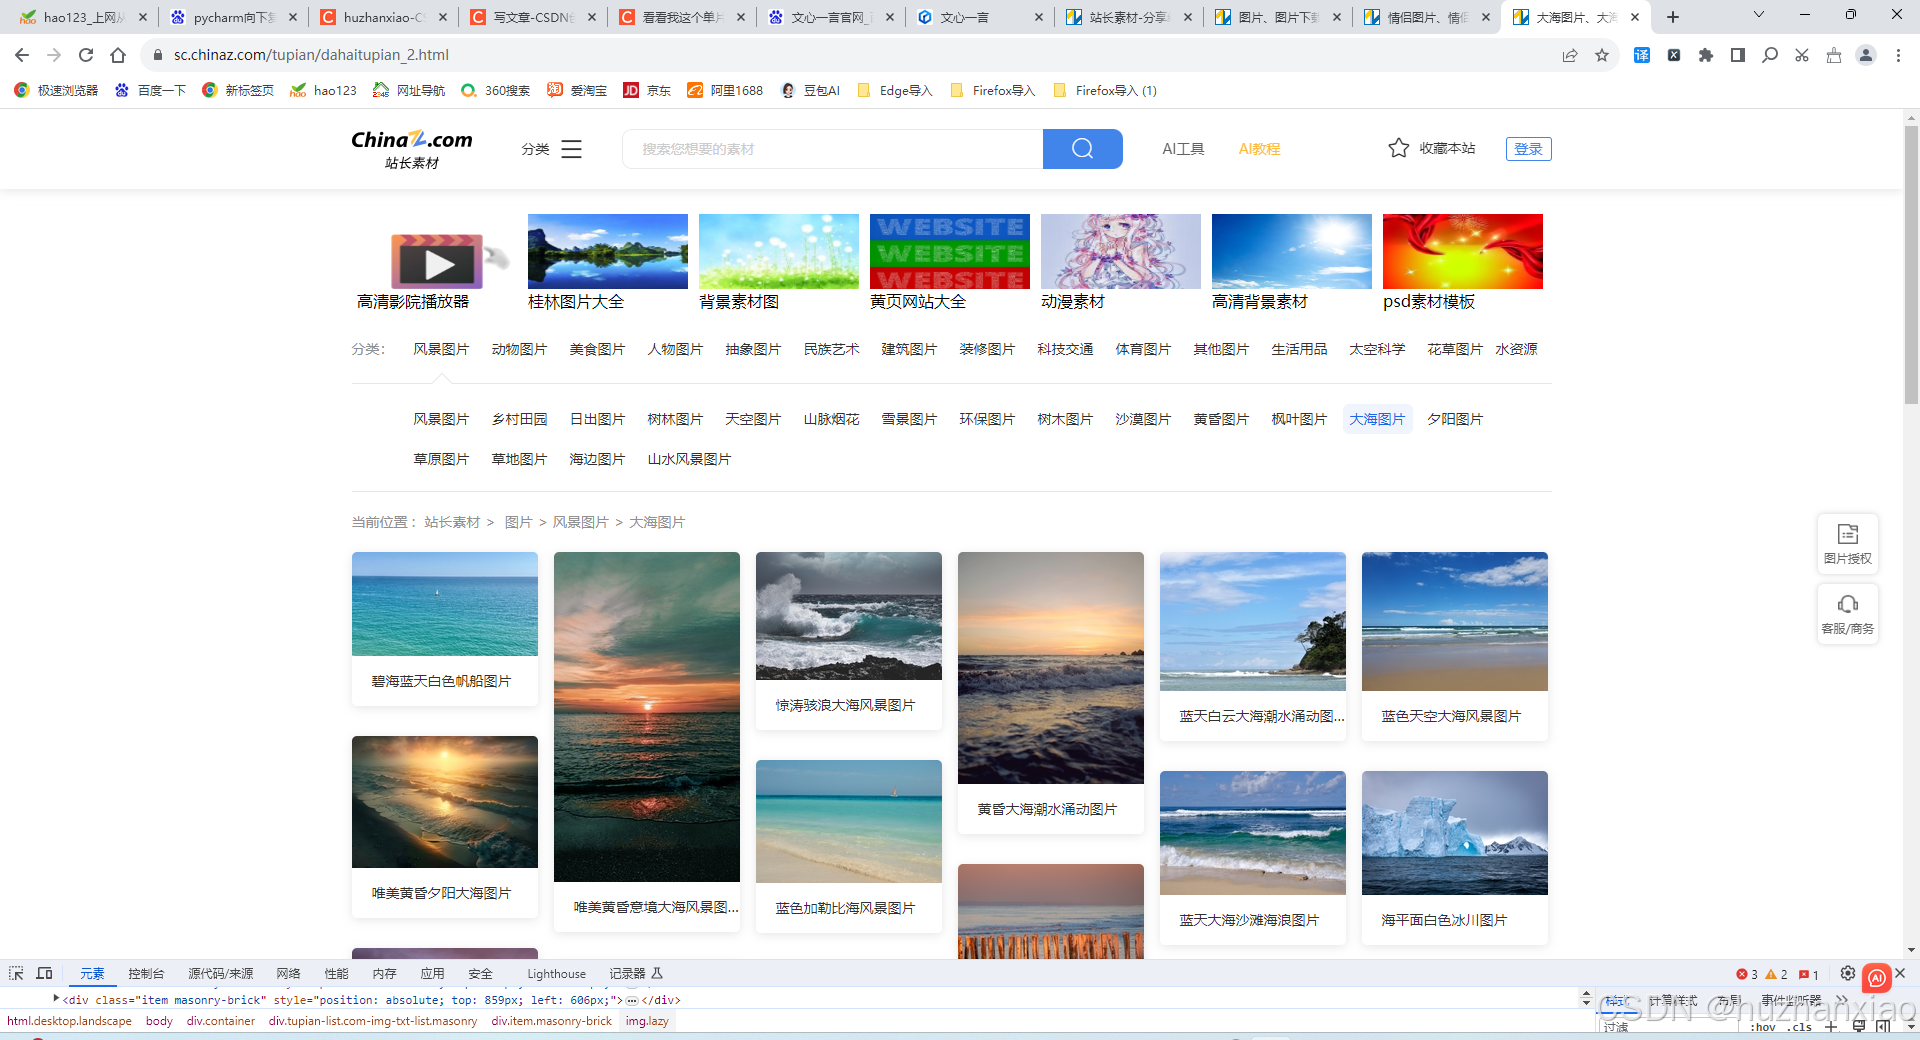Open the Edge导入 bookmark folder
This screenshot has height=1040, width=1920.
[894, 90]
